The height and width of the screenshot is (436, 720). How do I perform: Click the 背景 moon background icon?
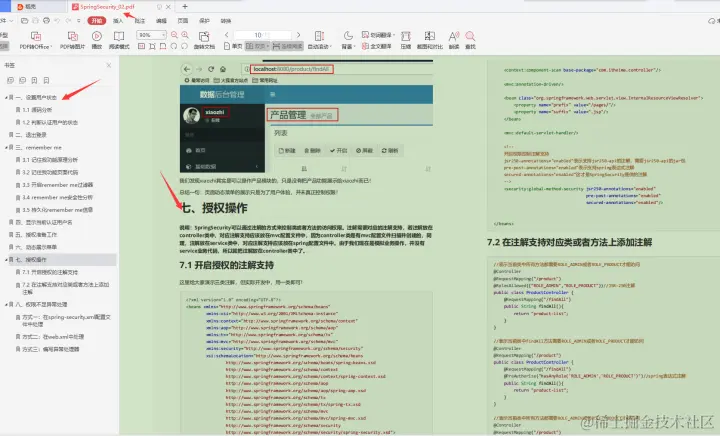pos(349,36)
